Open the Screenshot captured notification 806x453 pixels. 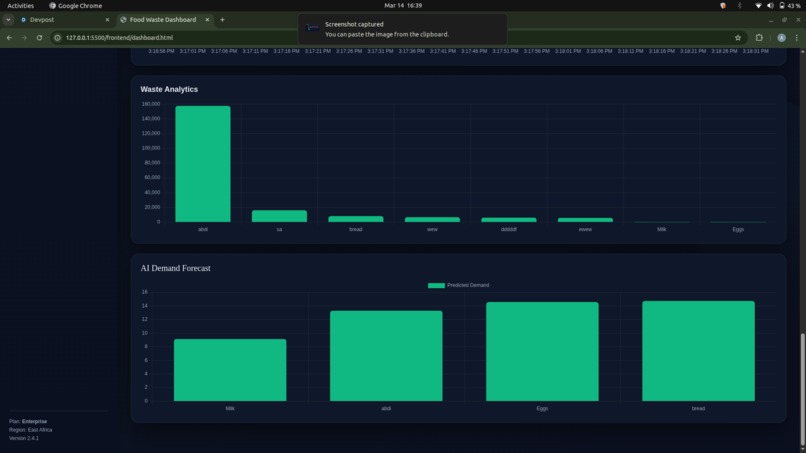[x=402, y=29]
